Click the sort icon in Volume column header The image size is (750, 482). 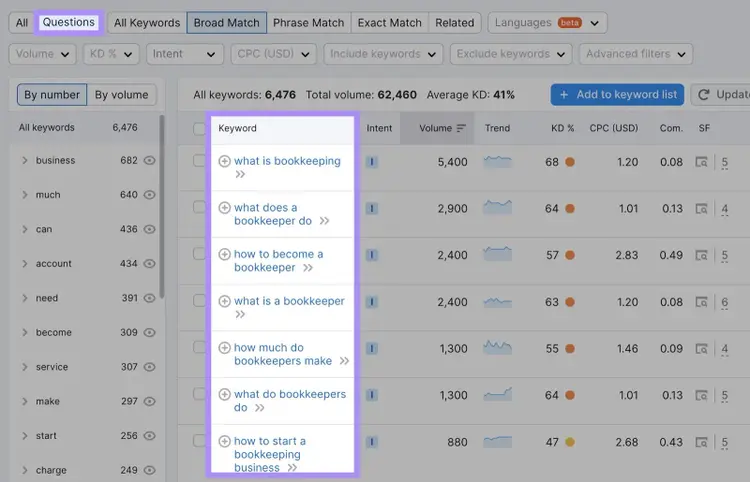click(461, 128)
